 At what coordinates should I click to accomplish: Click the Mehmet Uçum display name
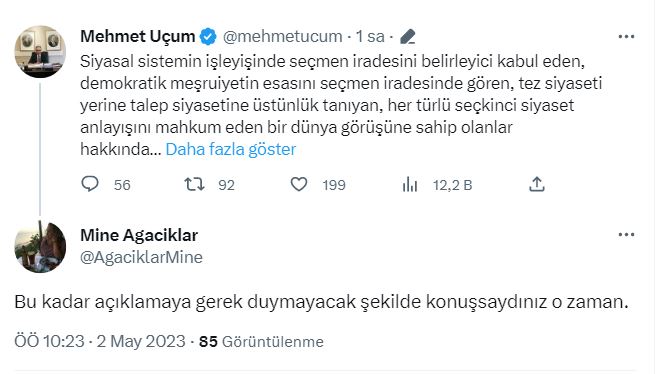tap(138, 37)
